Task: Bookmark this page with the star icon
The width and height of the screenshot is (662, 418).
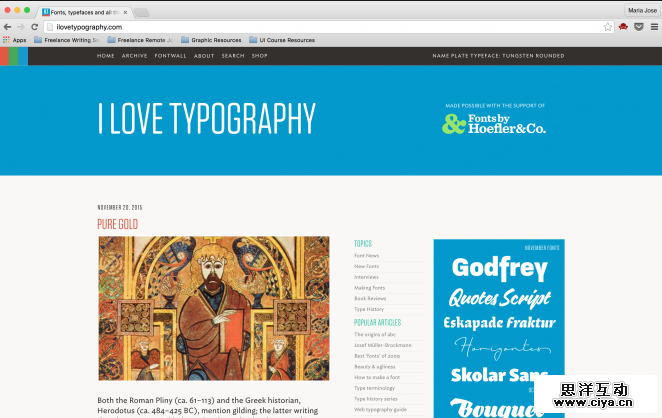Action: 608,27
